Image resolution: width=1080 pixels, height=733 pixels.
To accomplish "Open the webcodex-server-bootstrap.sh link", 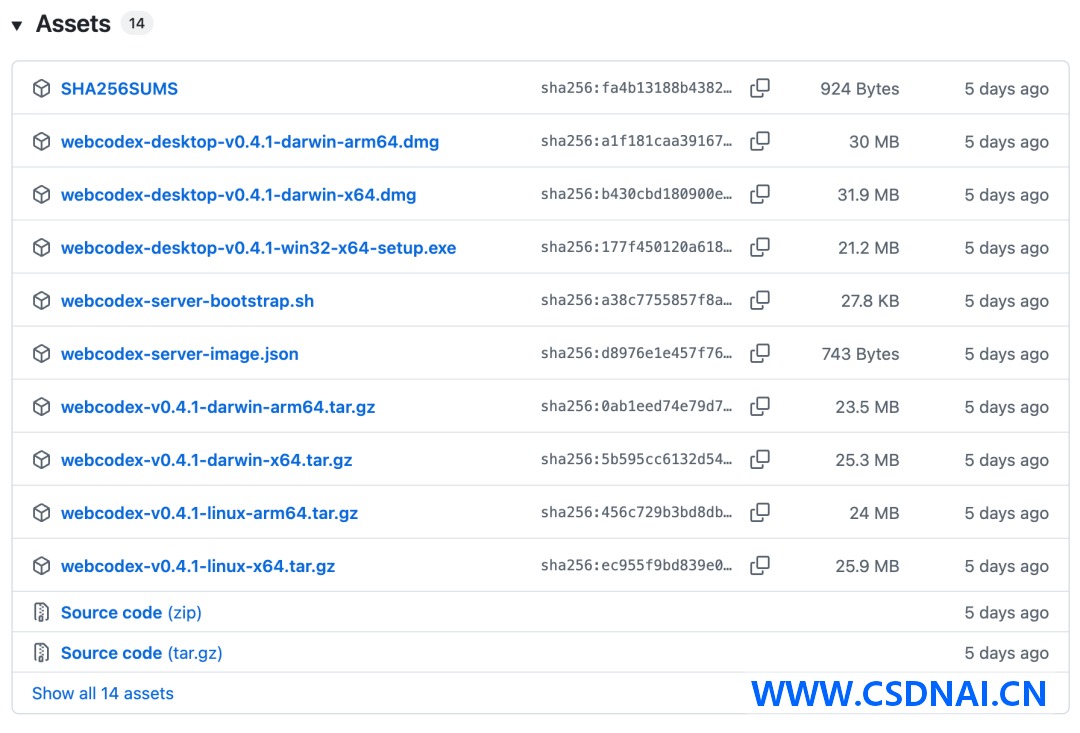I will (187, 301).
